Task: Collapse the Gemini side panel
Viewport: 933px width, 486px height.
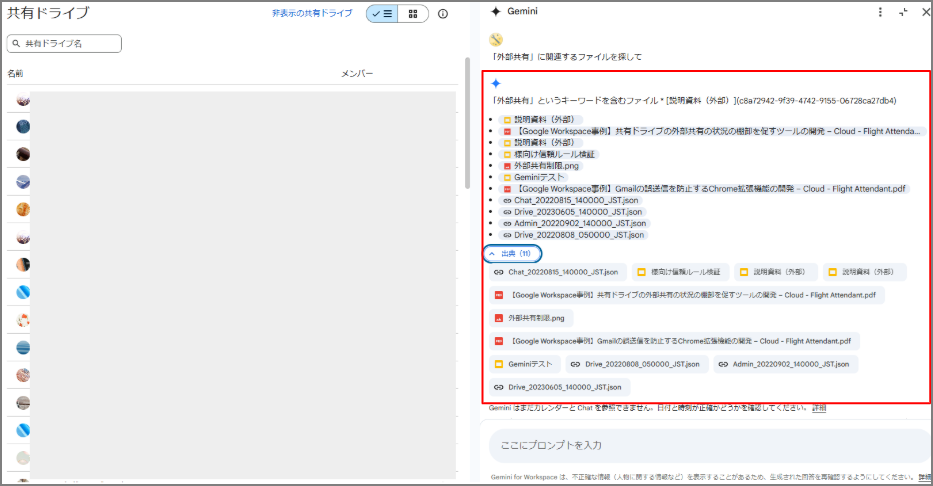Action: [903, 12]
